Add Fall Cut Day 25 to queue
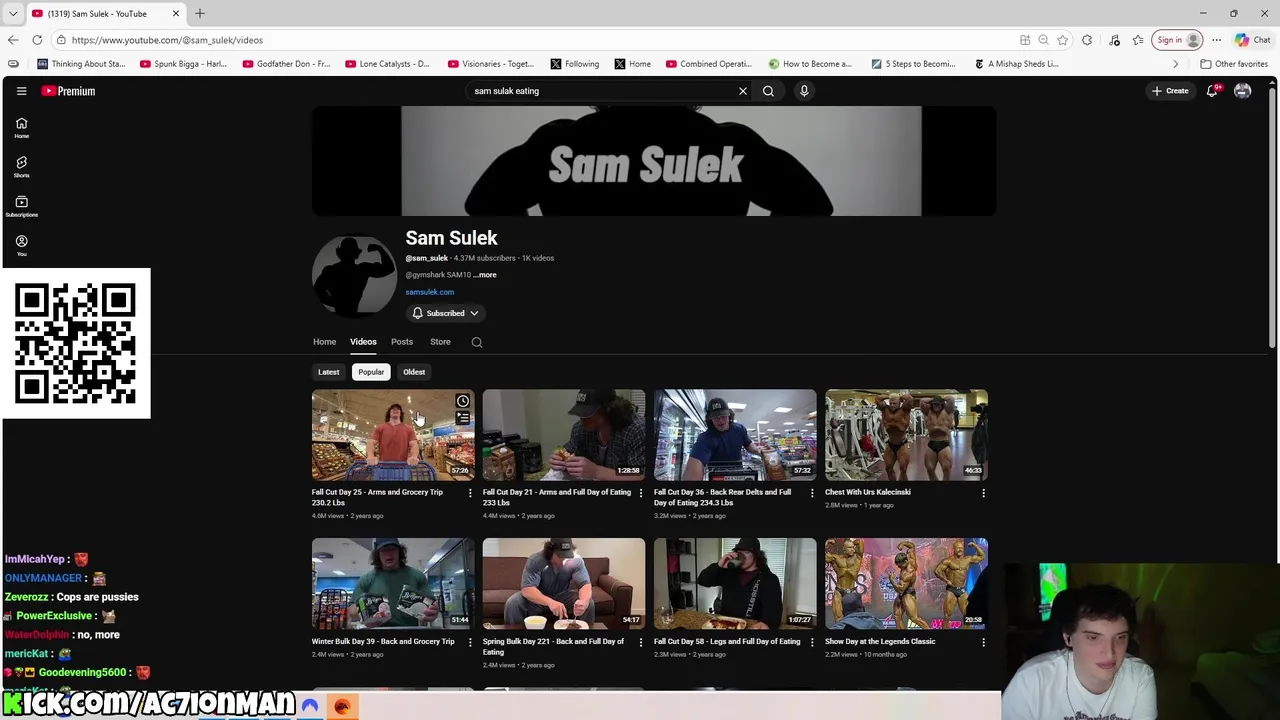The width and height of the screenshot is (1280, 720). 463,418
